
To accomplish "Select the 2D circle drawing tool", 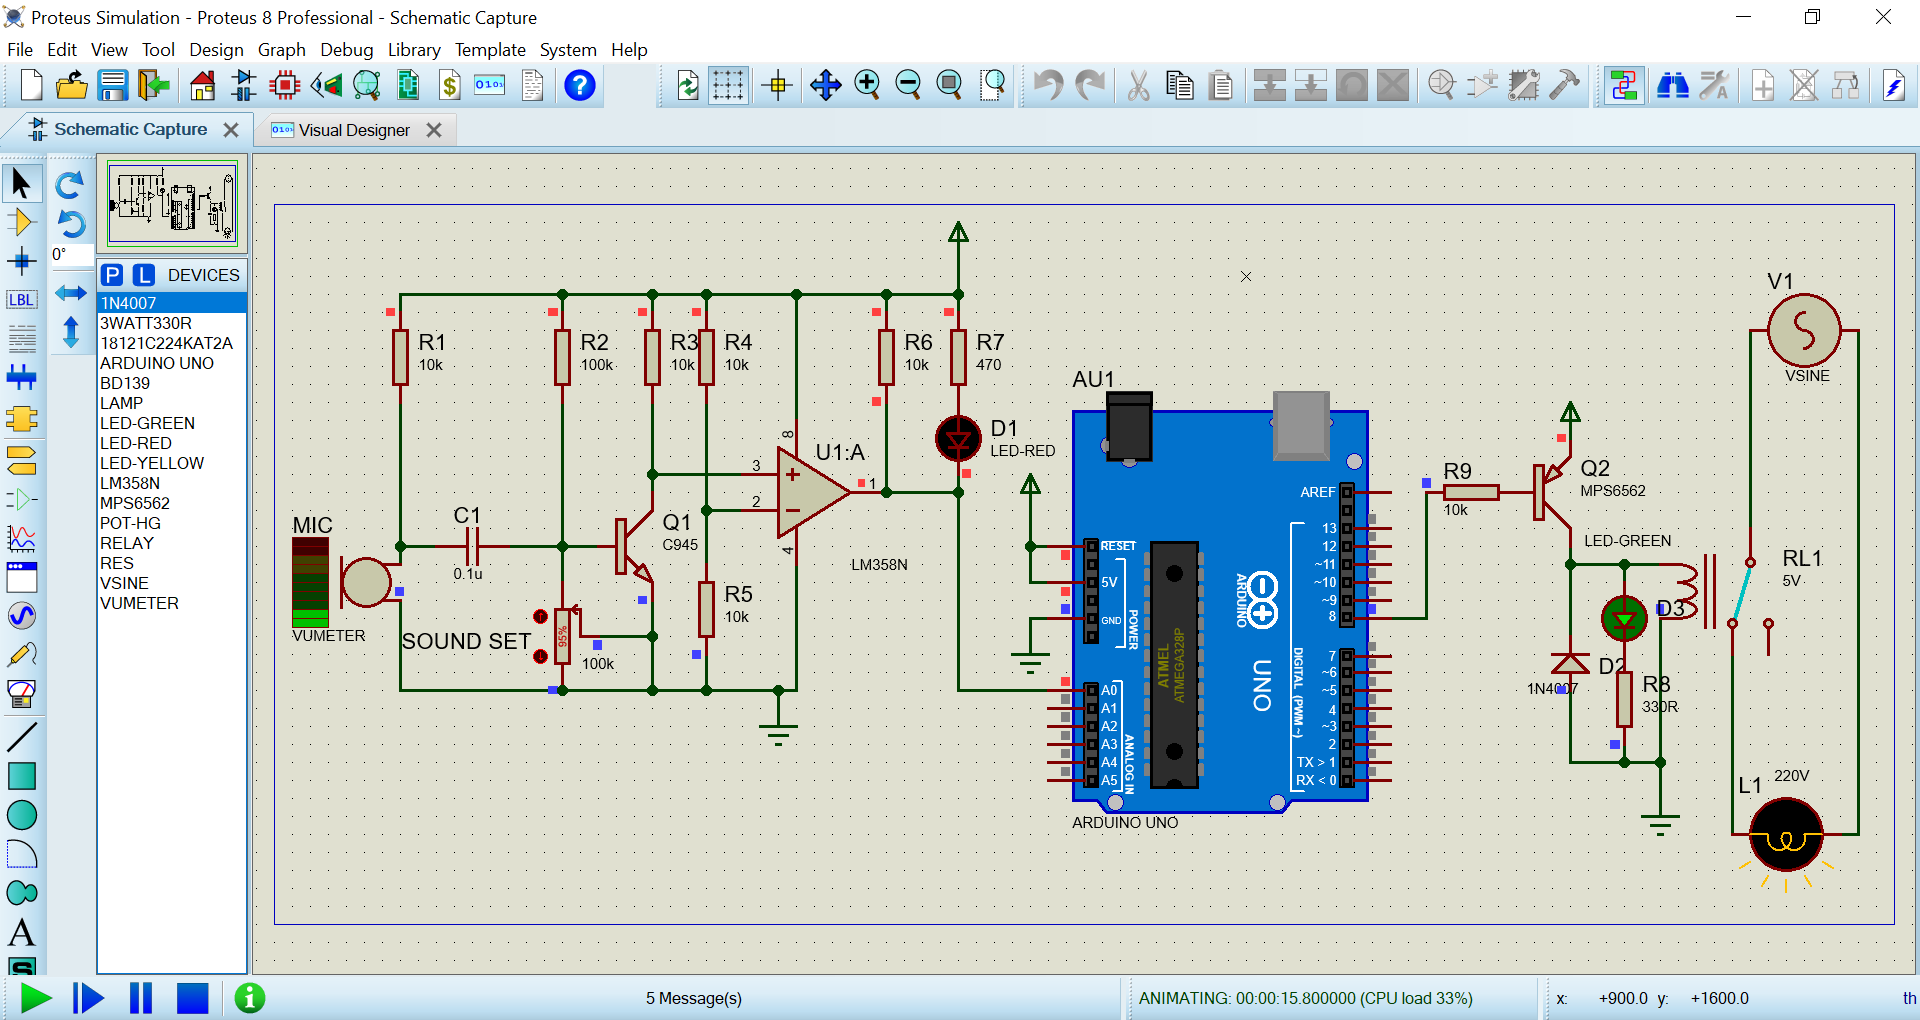I will click(x=21, y=815).
